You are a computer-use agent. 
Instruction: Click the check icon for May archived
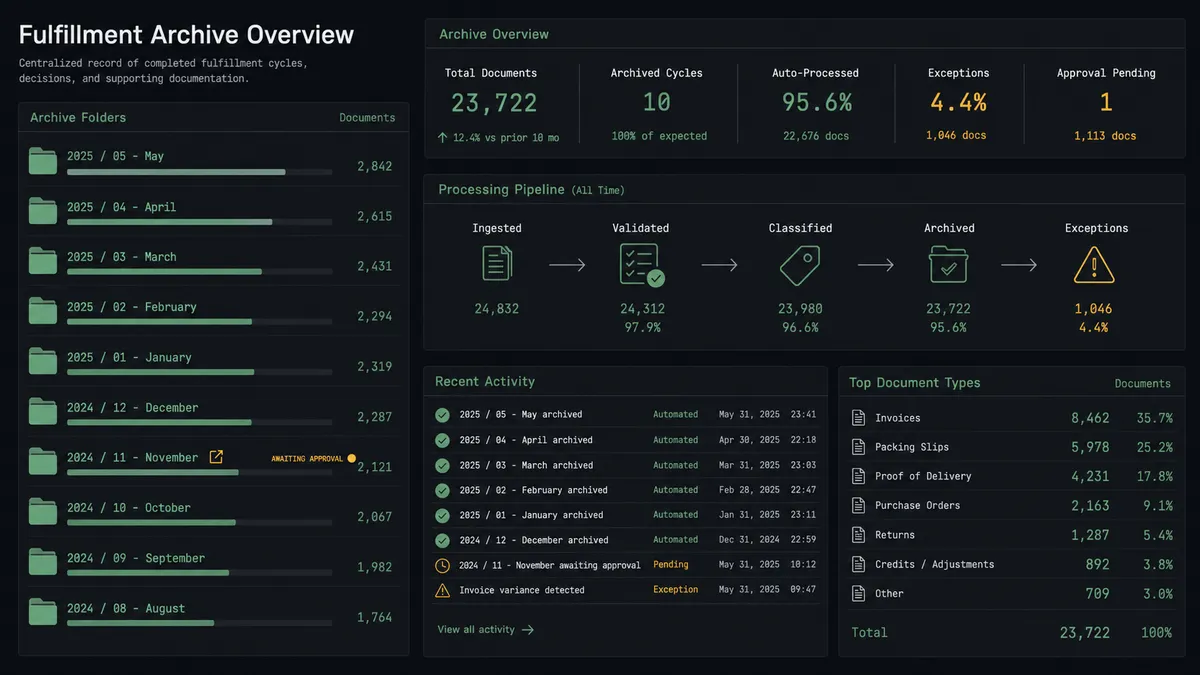(442, 414)
